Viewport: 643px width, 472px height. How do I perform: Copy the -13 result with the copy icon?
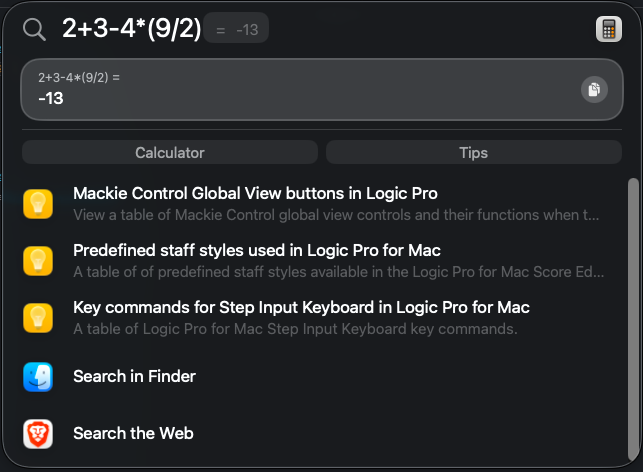click(594, 89)
